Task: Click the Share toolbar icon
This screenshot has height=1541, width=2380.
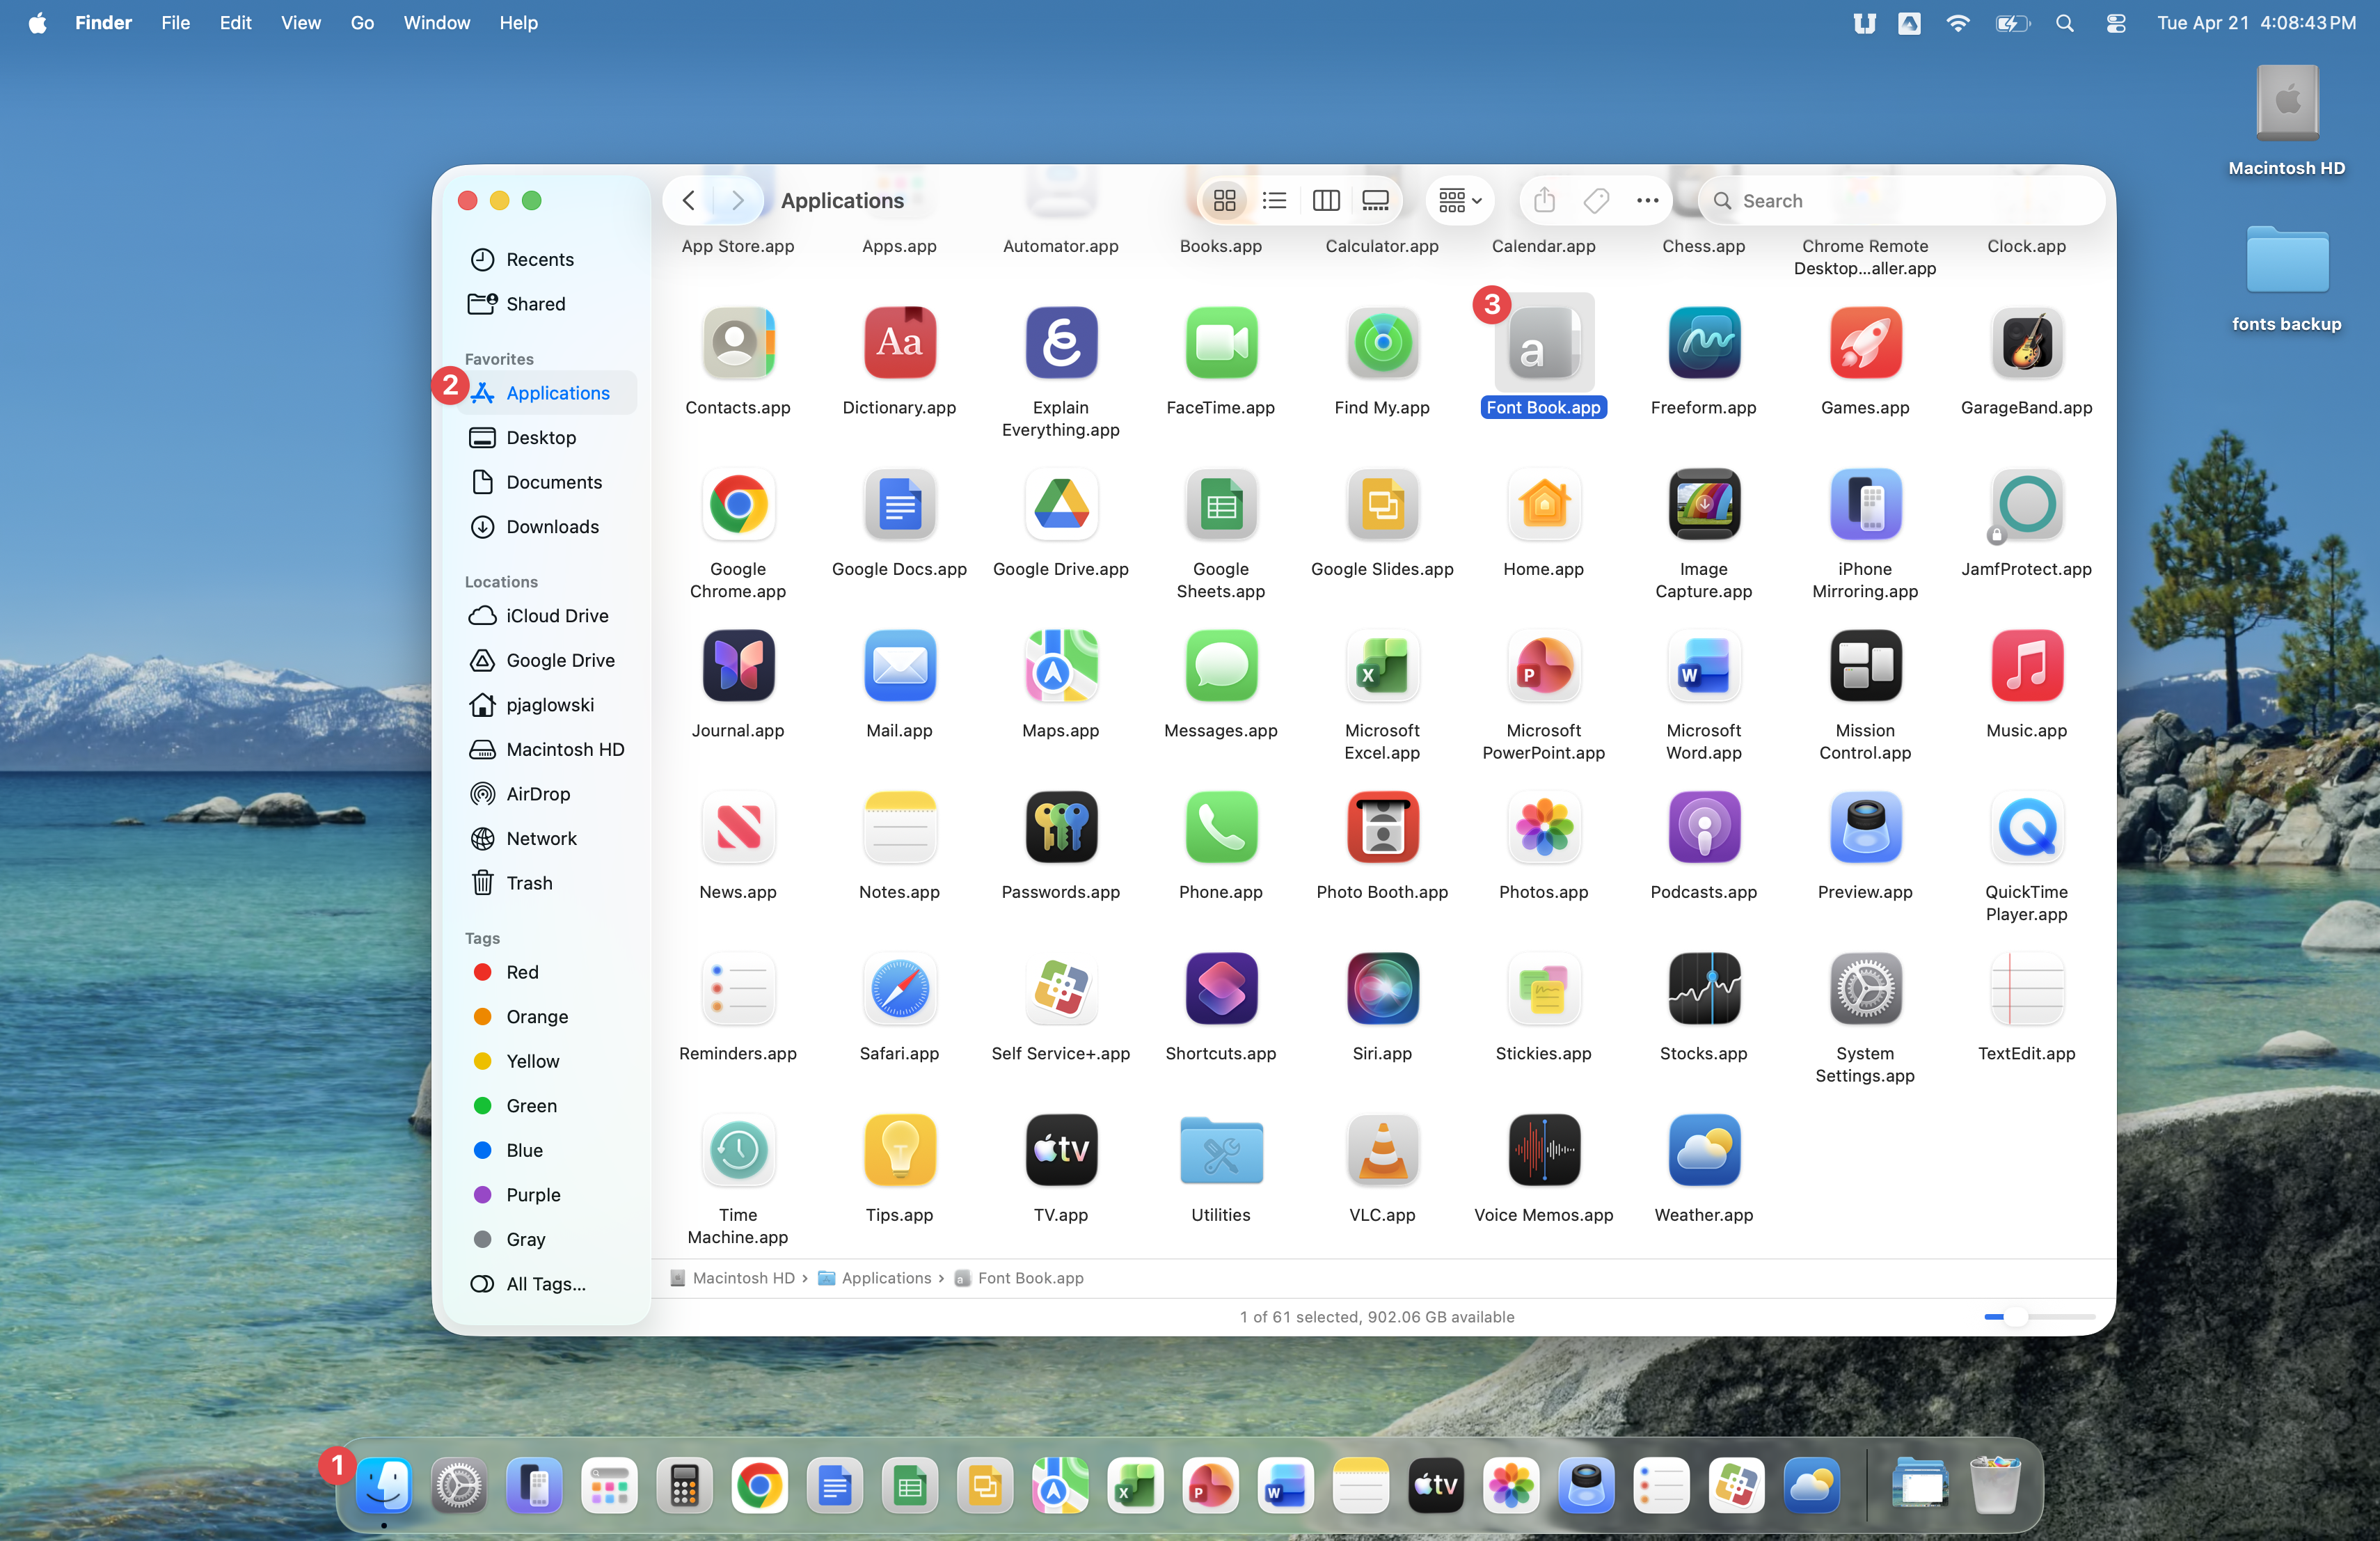Action: point(1544,201)
